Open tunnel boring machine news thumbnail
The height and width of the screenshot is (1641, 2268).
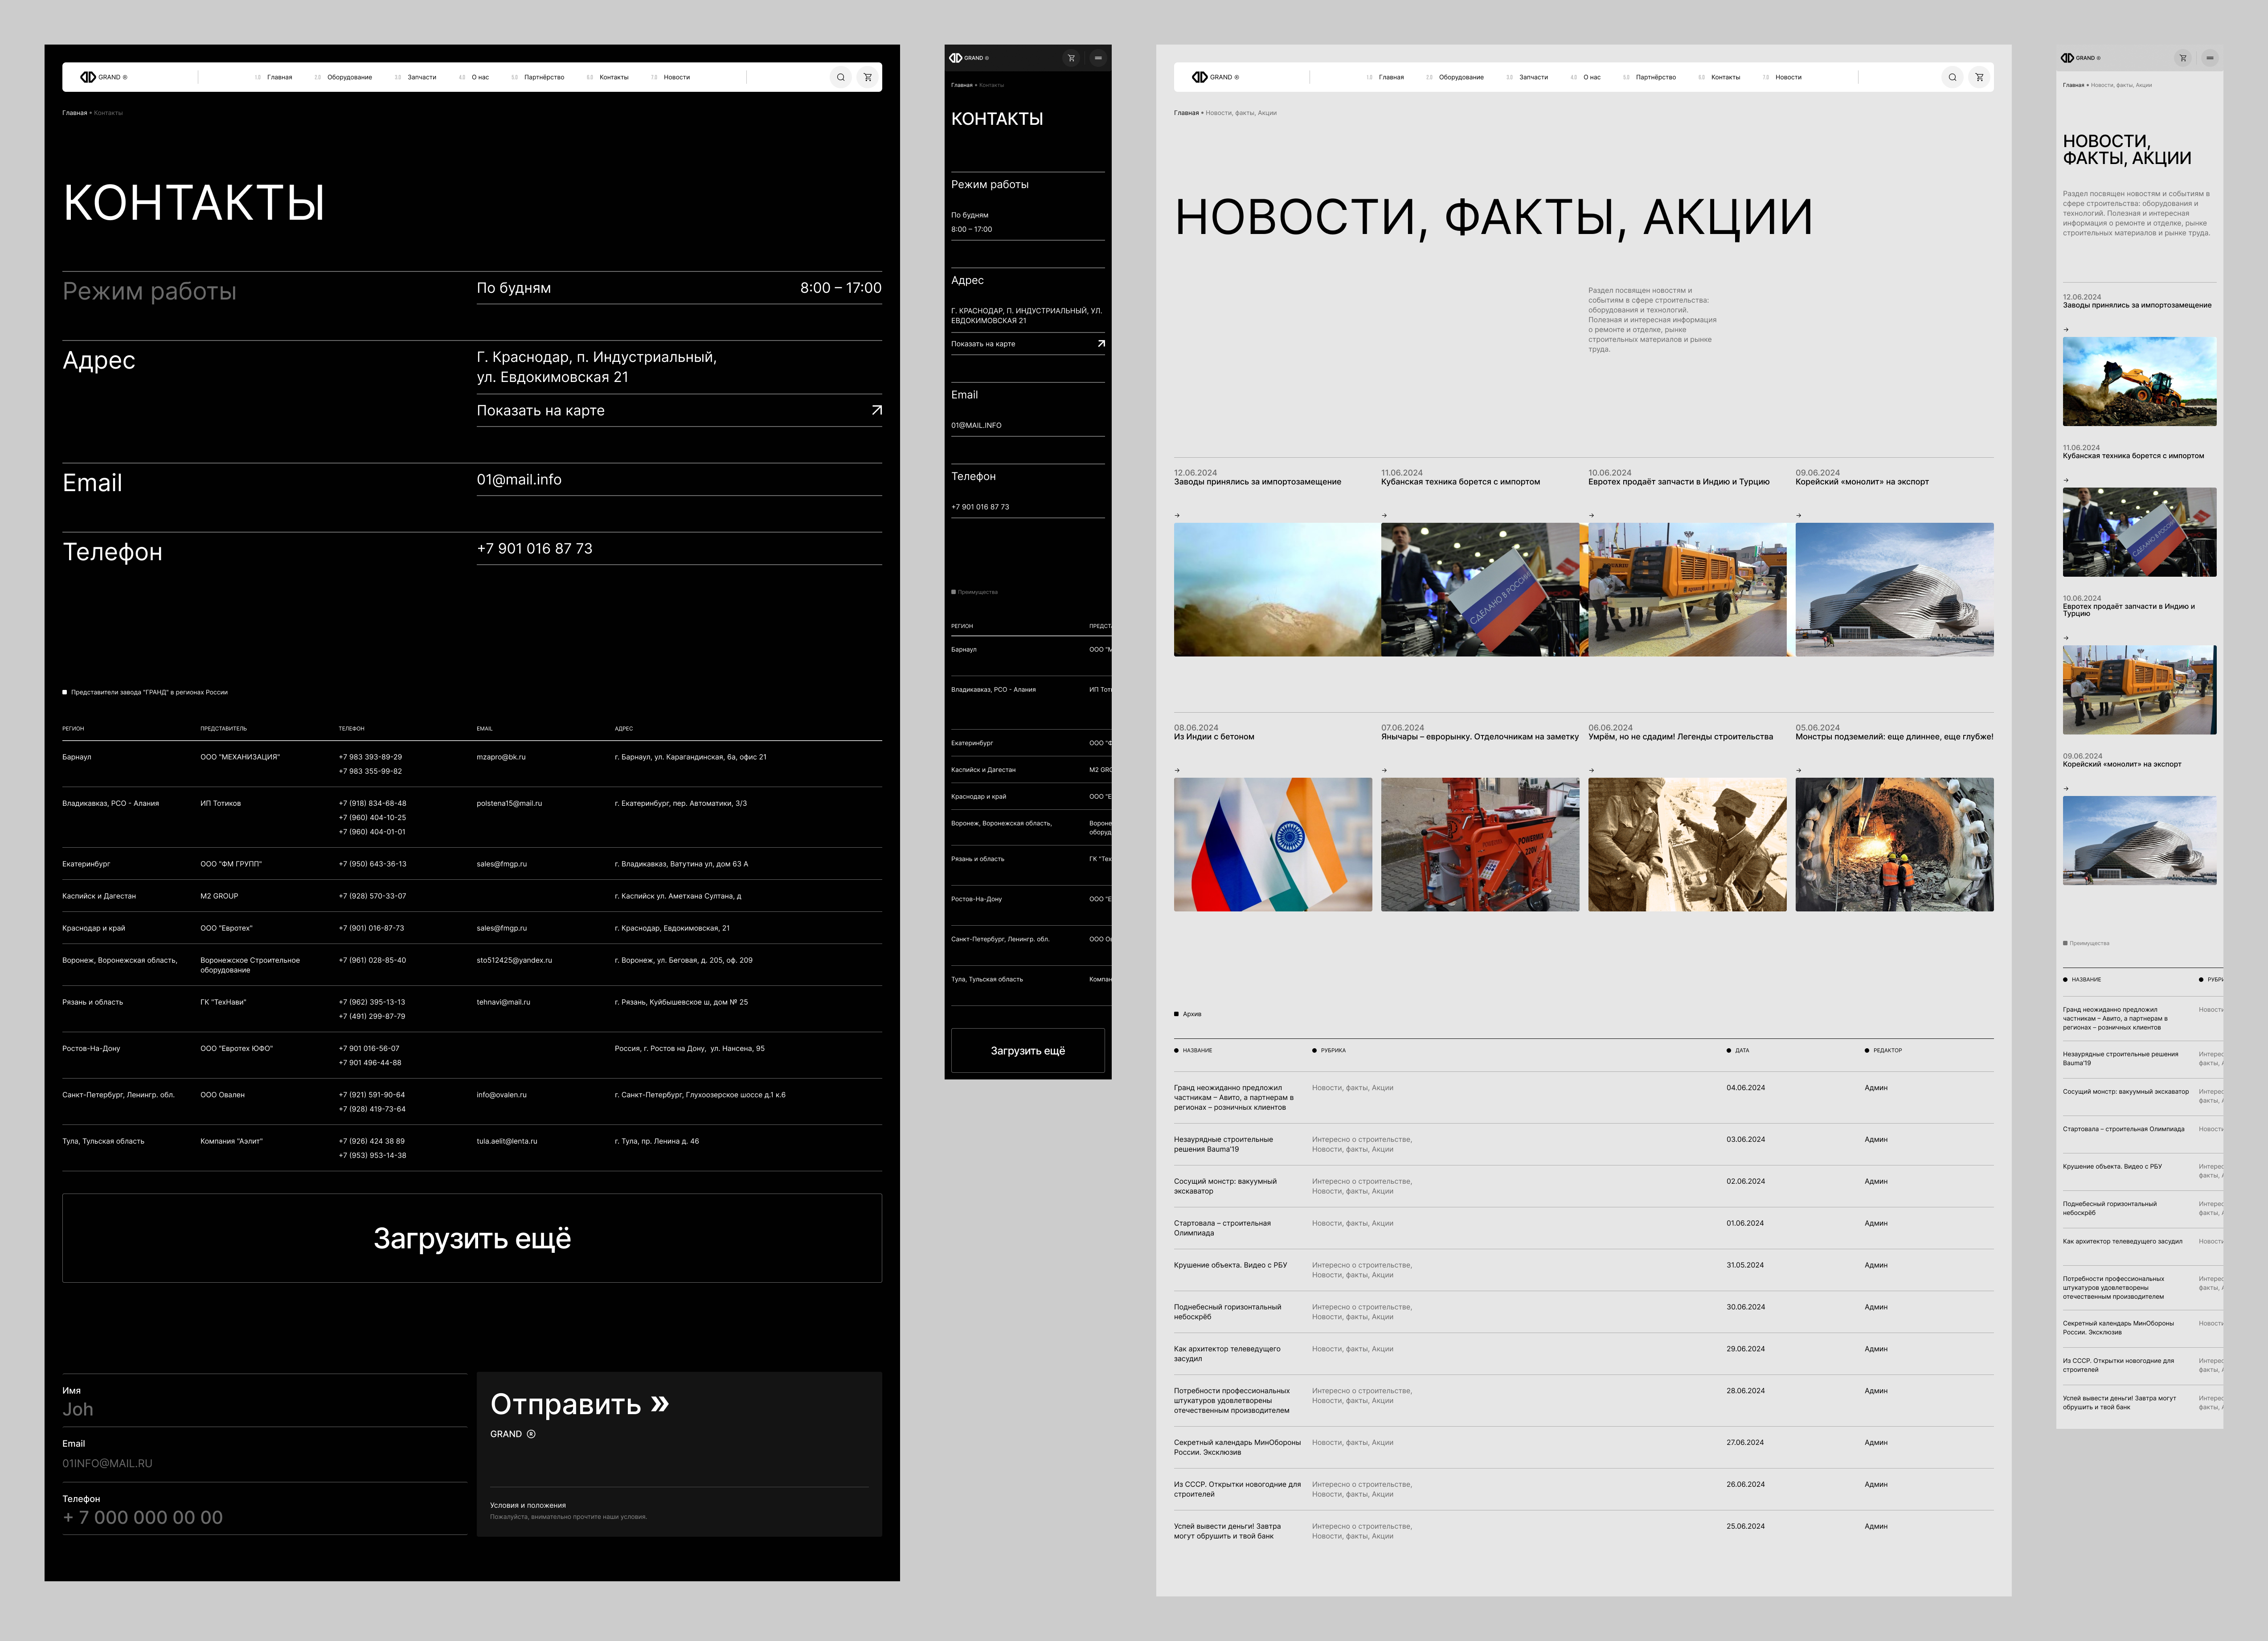pyautogui.click(x=1894, y=844)
